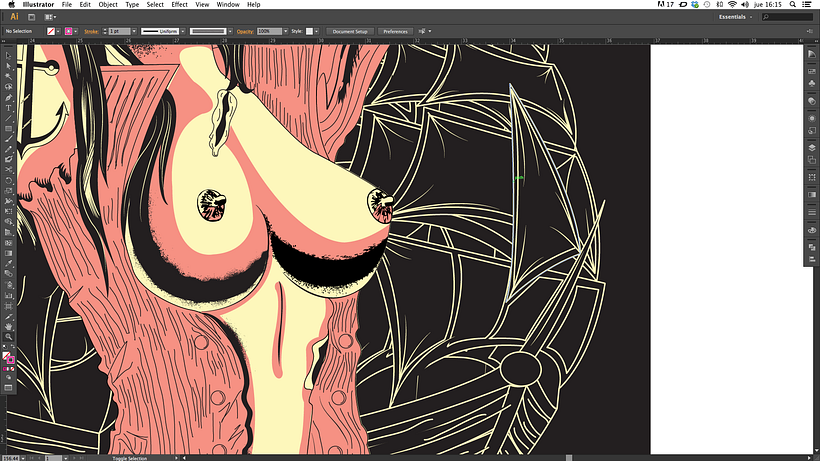Open the Gradient panel icon

click(812, 195)
